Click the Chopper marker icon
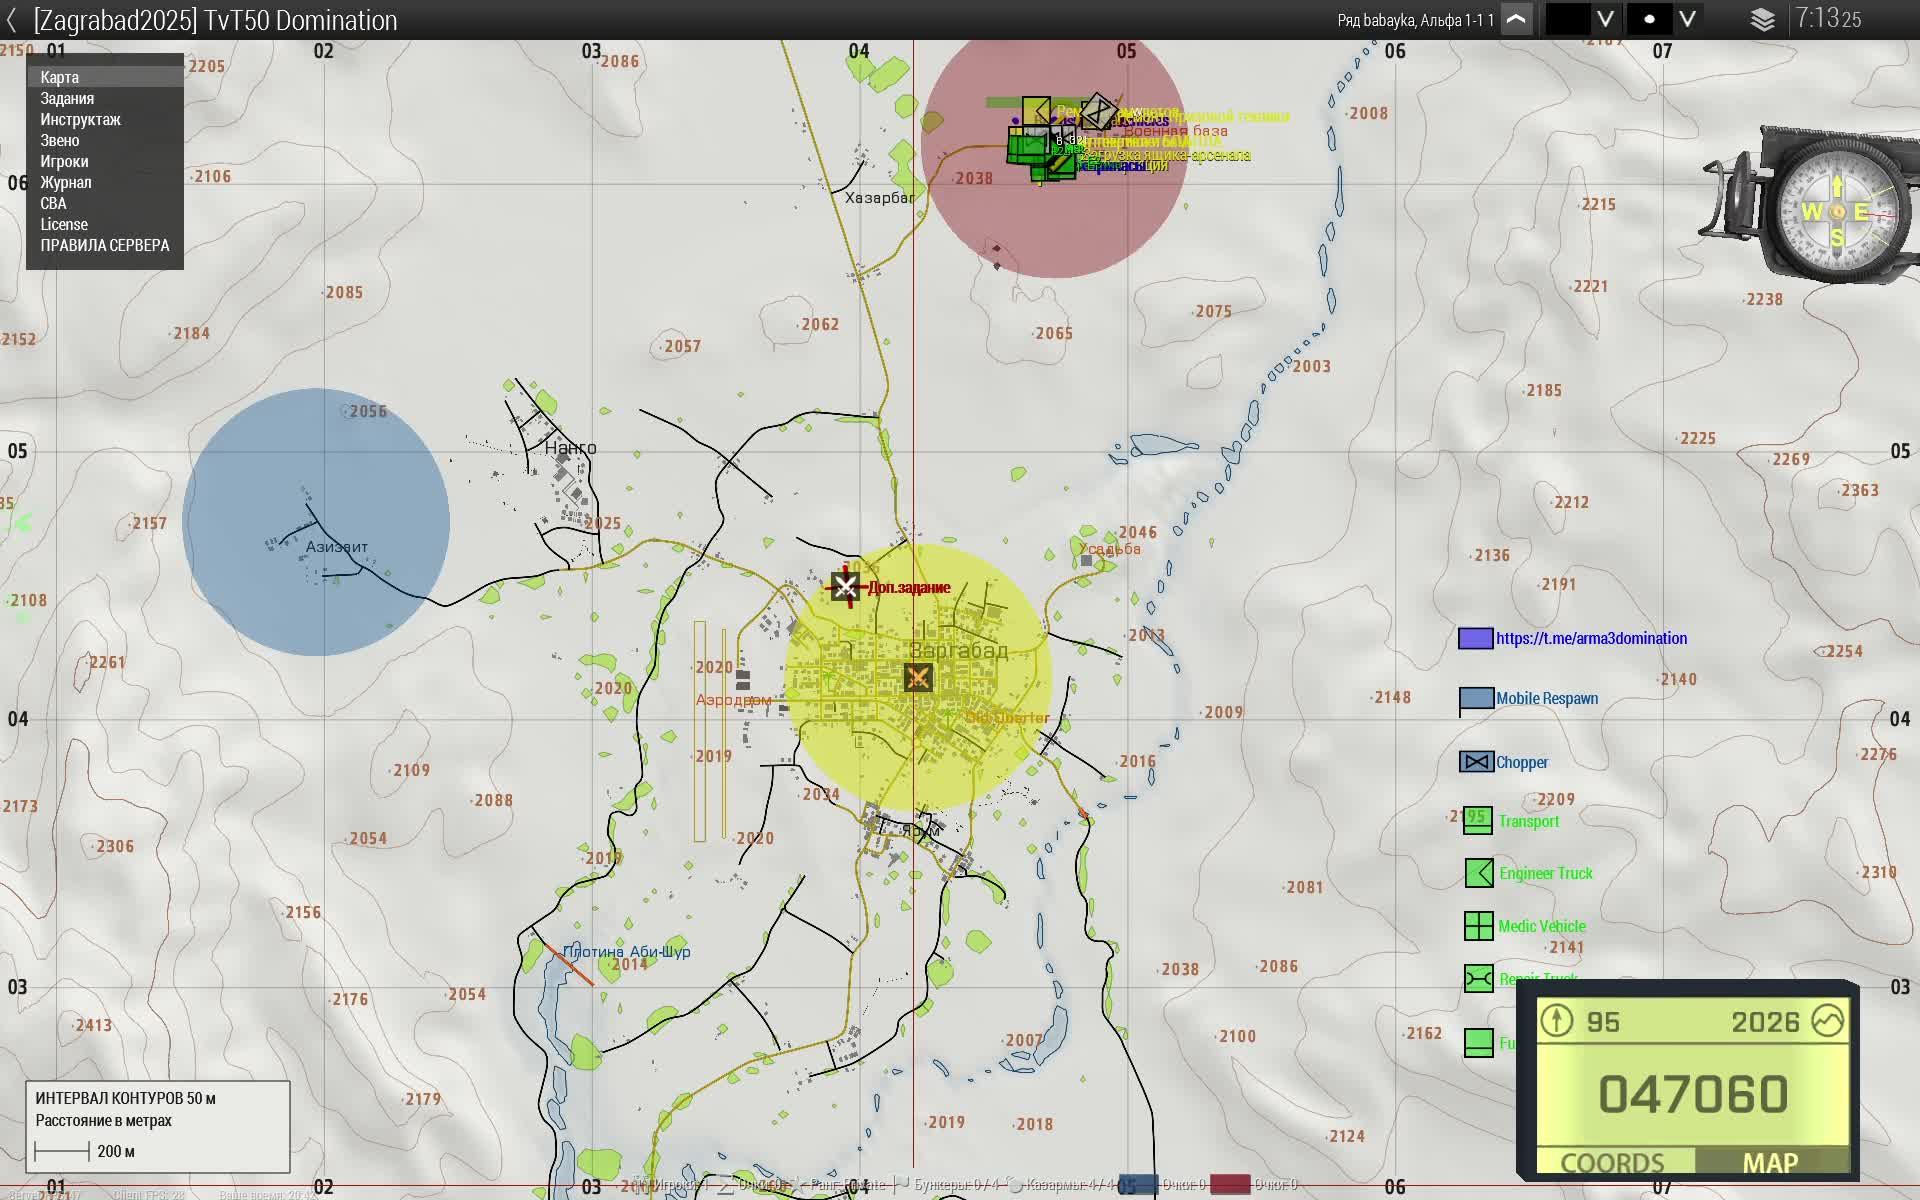 click(1476, 762)
